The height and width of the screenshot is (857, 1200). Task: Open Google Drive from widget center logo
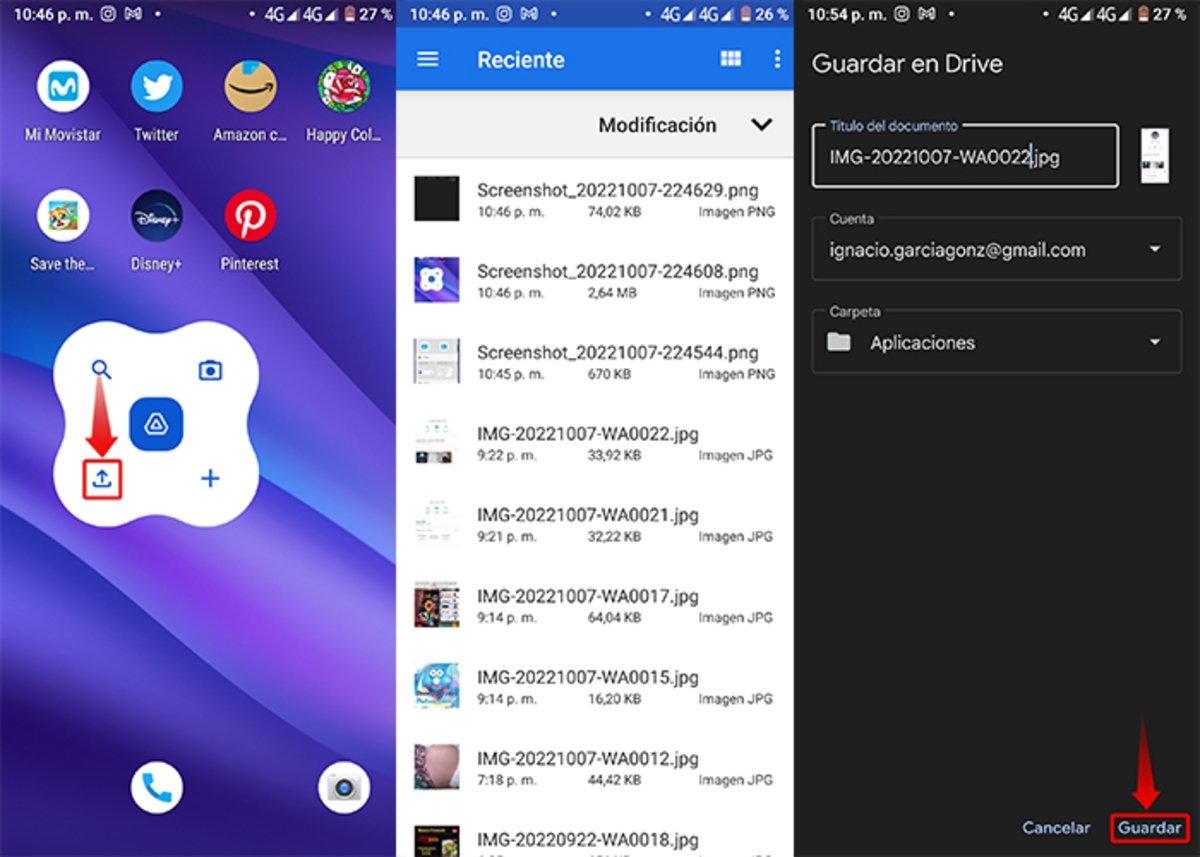[x=156, y=424]
